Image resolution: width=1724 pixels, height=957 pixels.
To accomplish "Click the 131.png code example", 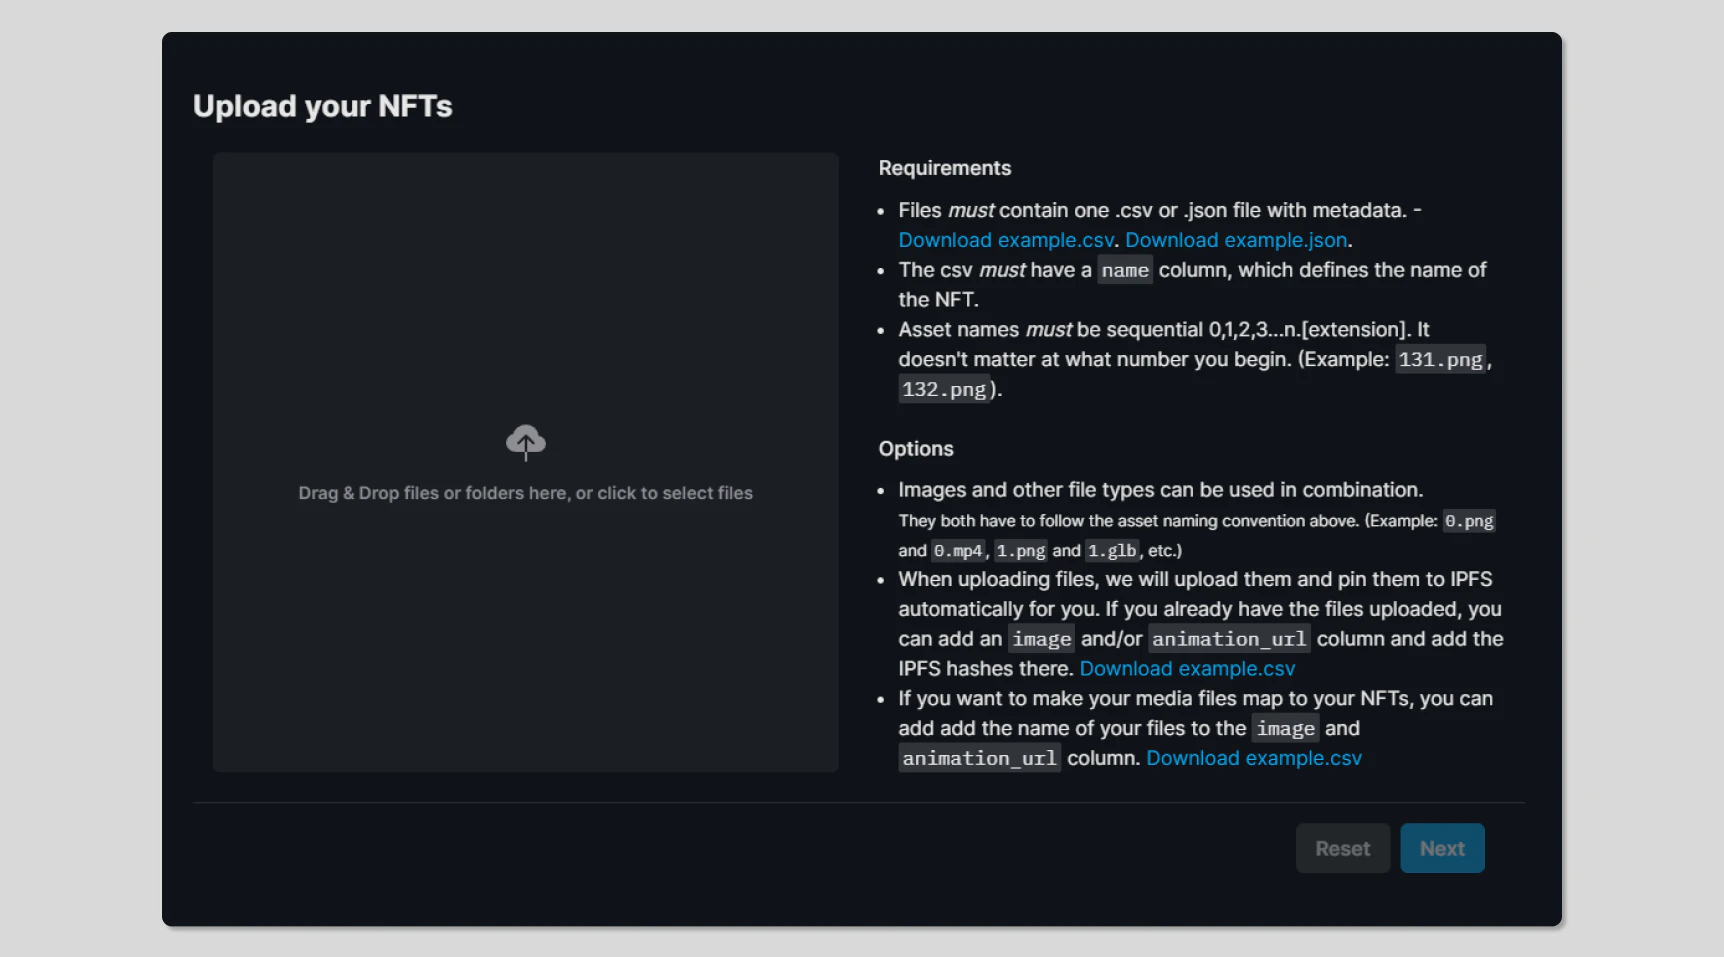I will (1440, 360).
